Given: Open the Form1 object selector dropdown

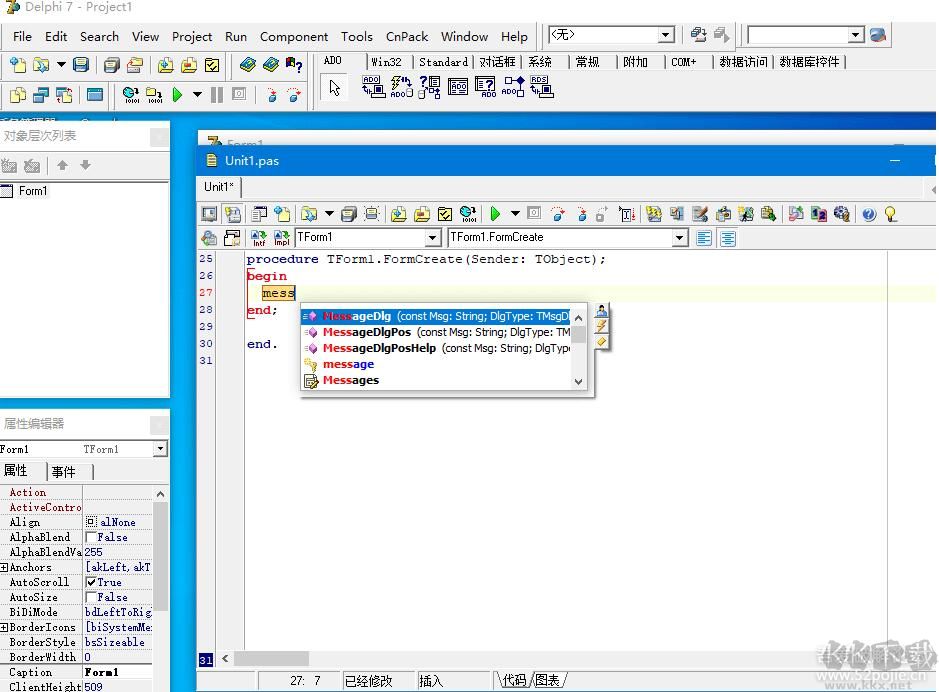Looking at the screenshot, I should pos(160,449).
